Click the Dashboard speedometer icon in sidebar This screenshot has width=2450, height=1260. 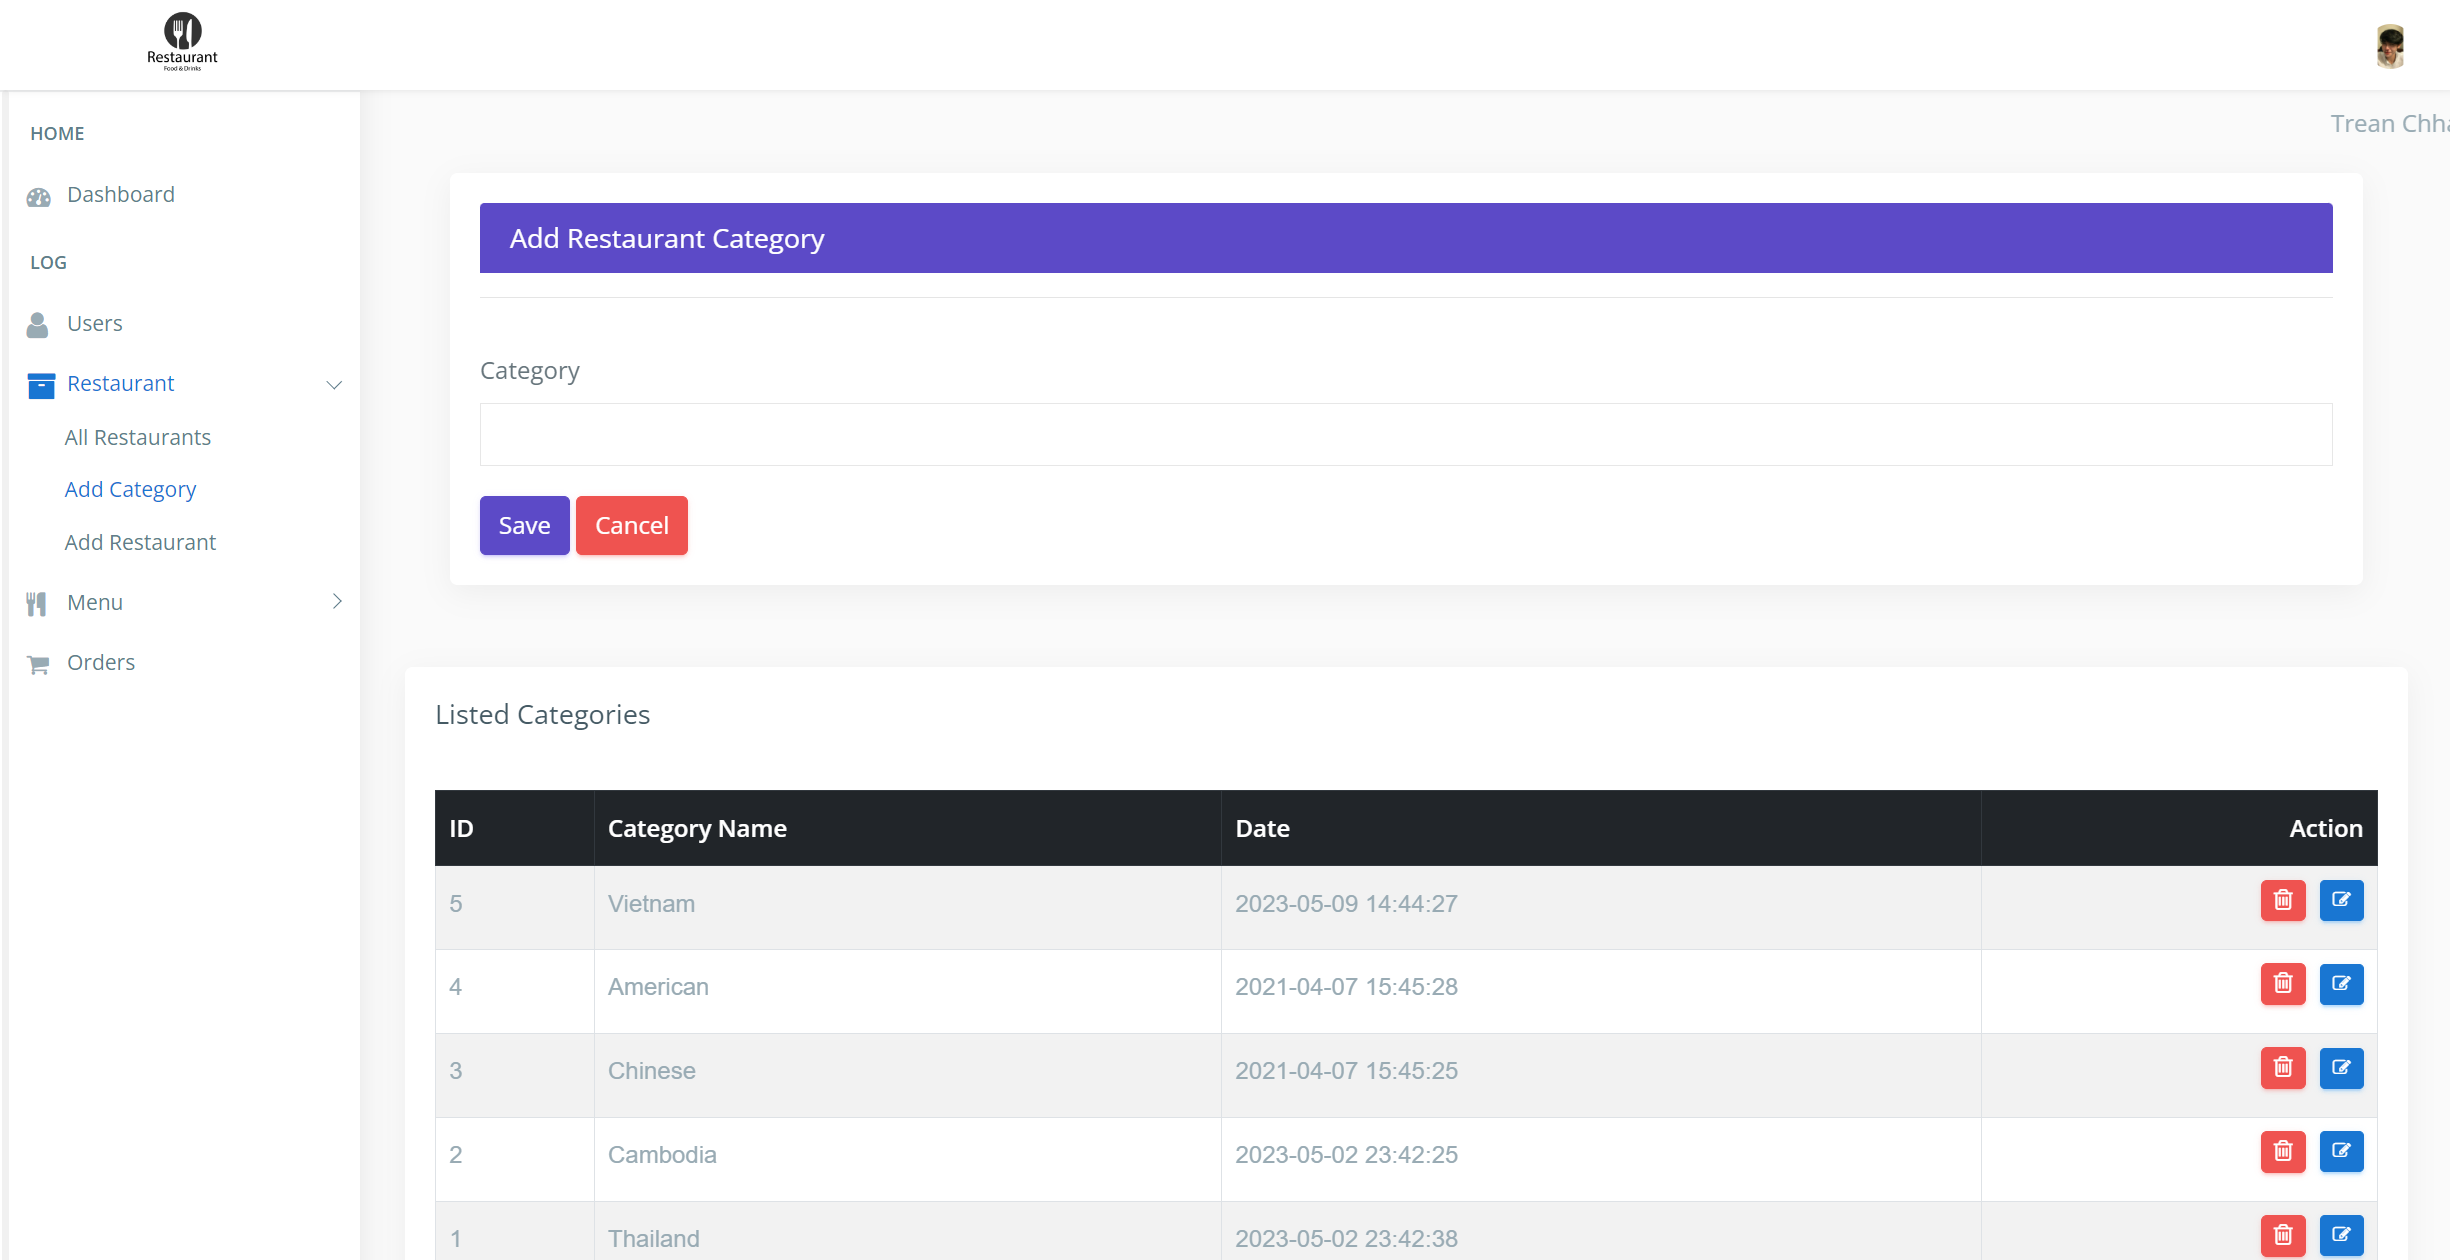(38, 195)
